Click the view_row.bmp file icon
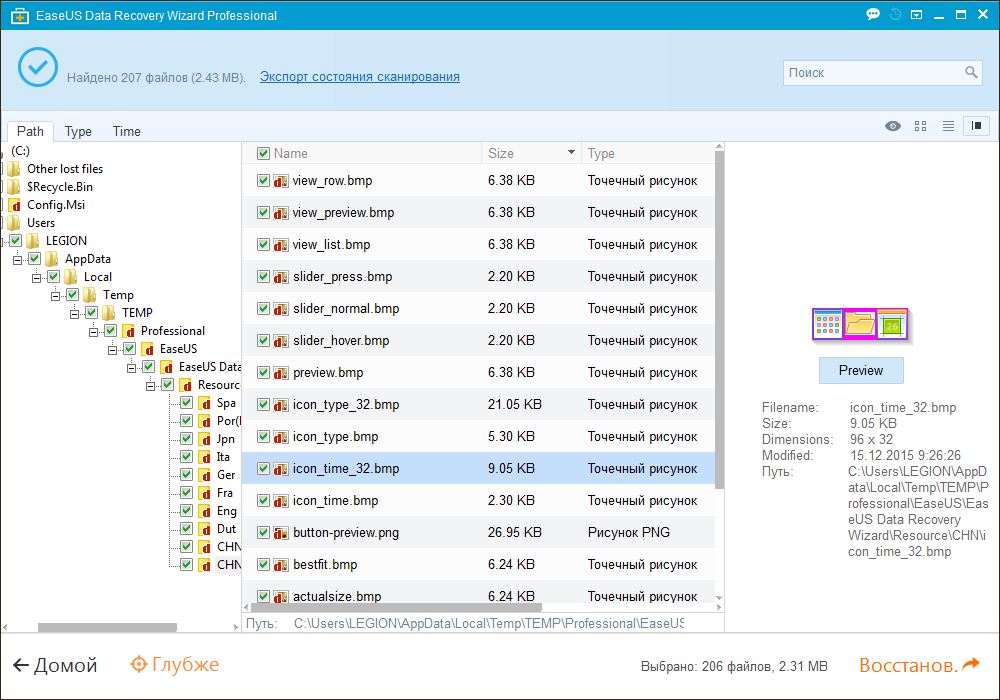 click(x=281, y=181)
